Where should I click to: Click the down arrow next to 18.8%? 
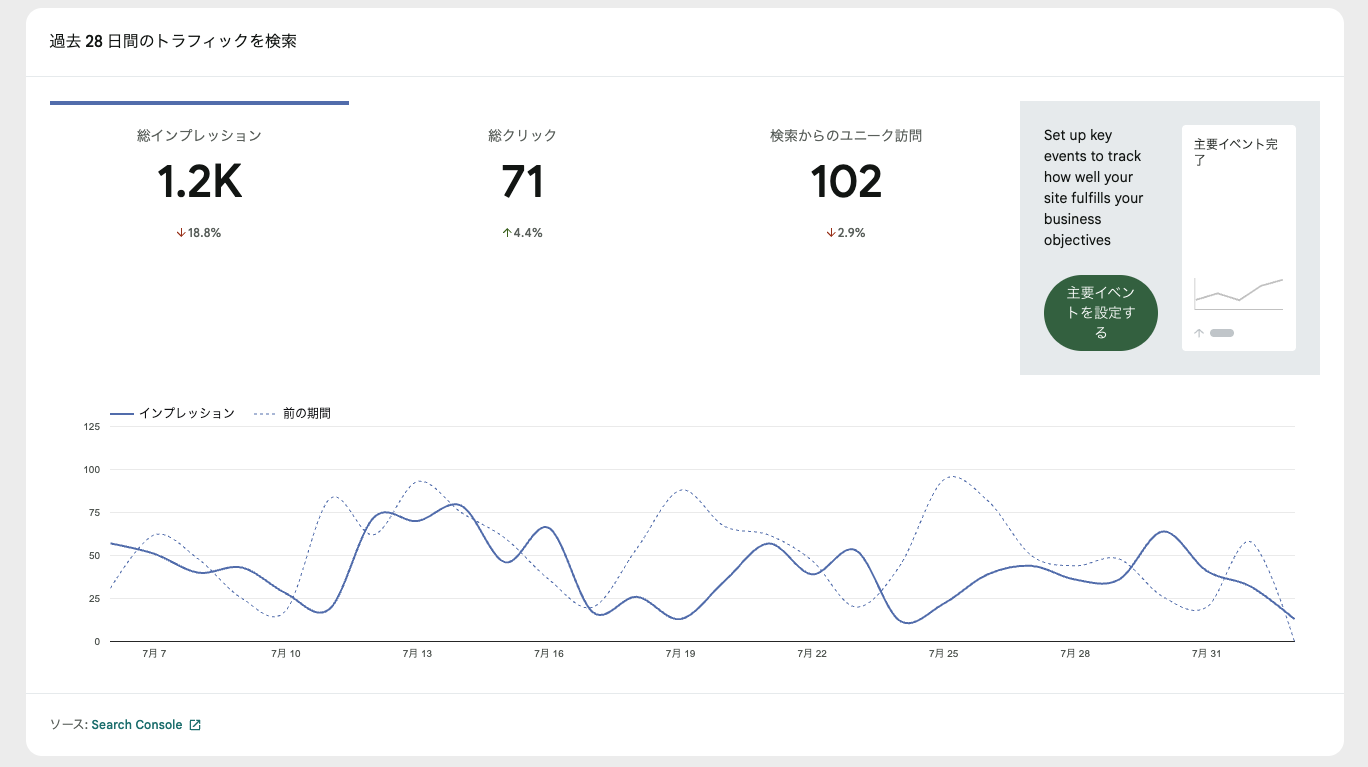click(181, 233)
